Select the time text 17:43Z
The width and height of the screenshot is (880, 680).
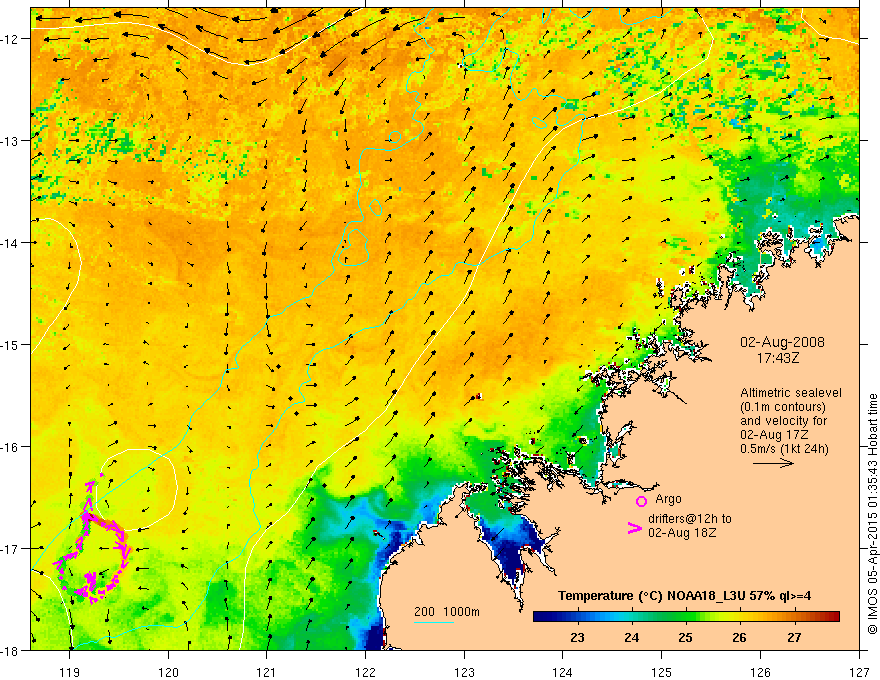click(x=777, y=357)
